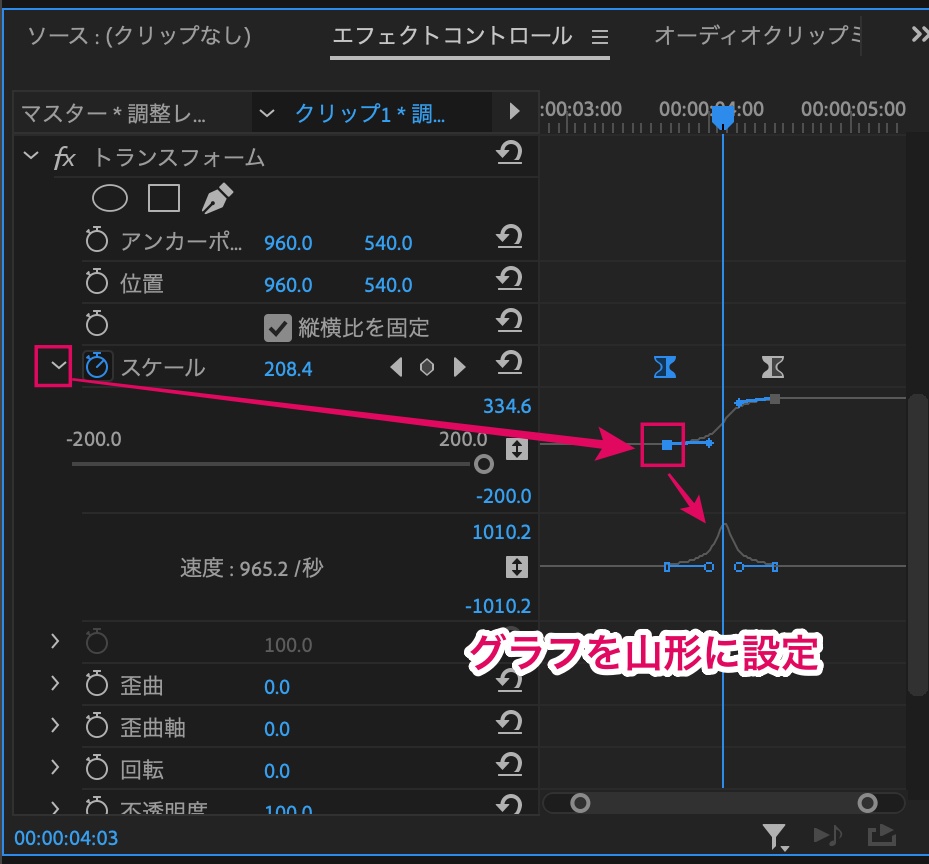Show hidden panel tabs with double chevron
This screenshot has width=929, height=864.
coord(919,35)
